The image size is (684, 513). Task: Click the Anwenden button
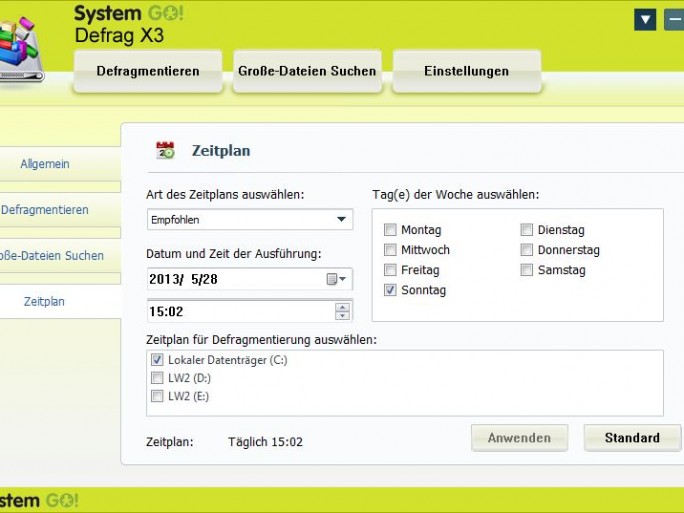[519, 438]
